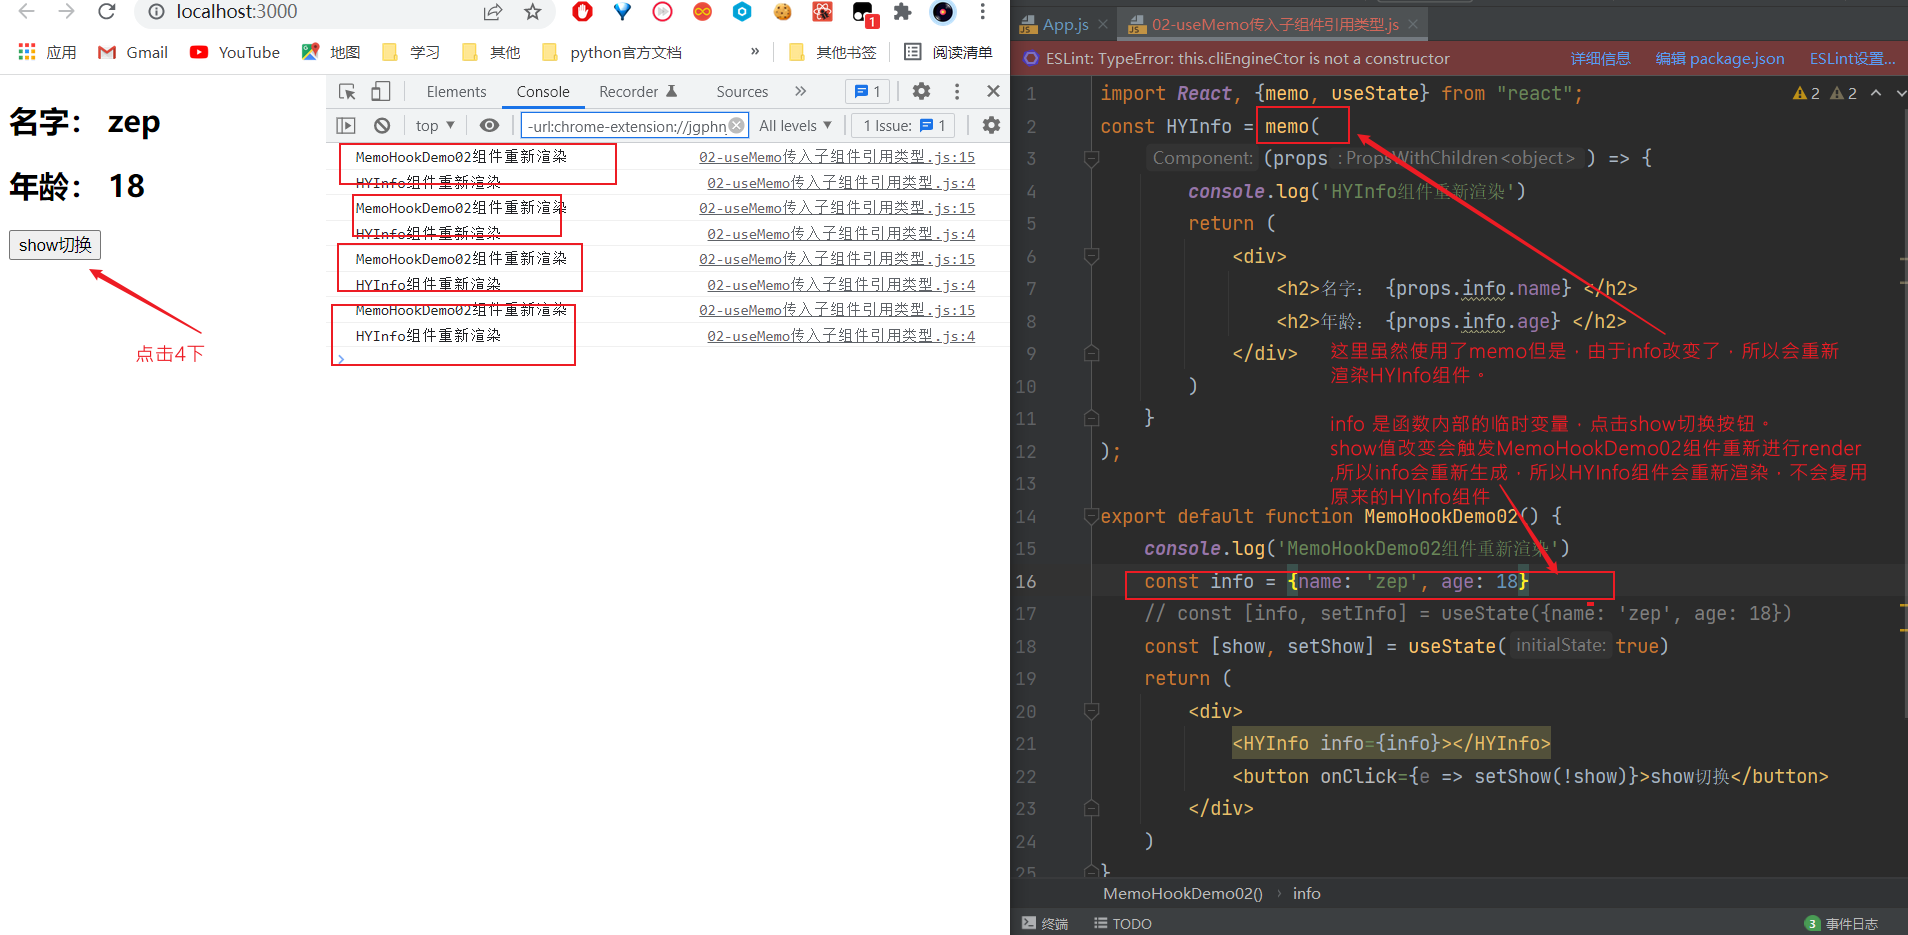Activate the DevTools inspect element tool
This screenshot has width=1908, height=935.
click(x=347, y=92)
